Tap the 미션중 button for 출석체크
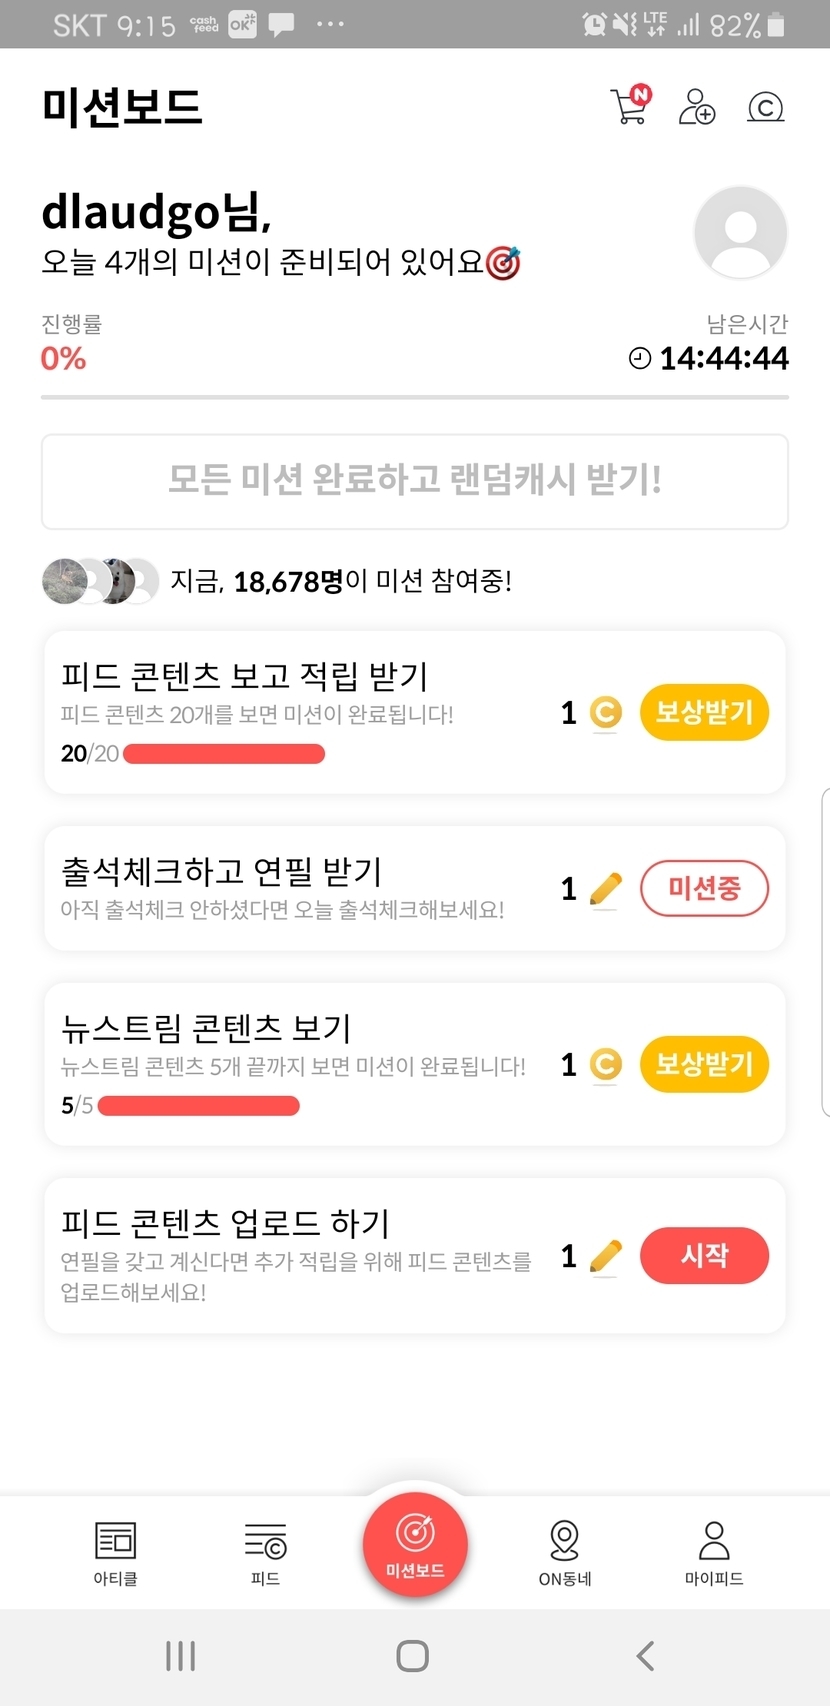 (x=704, y=888)
